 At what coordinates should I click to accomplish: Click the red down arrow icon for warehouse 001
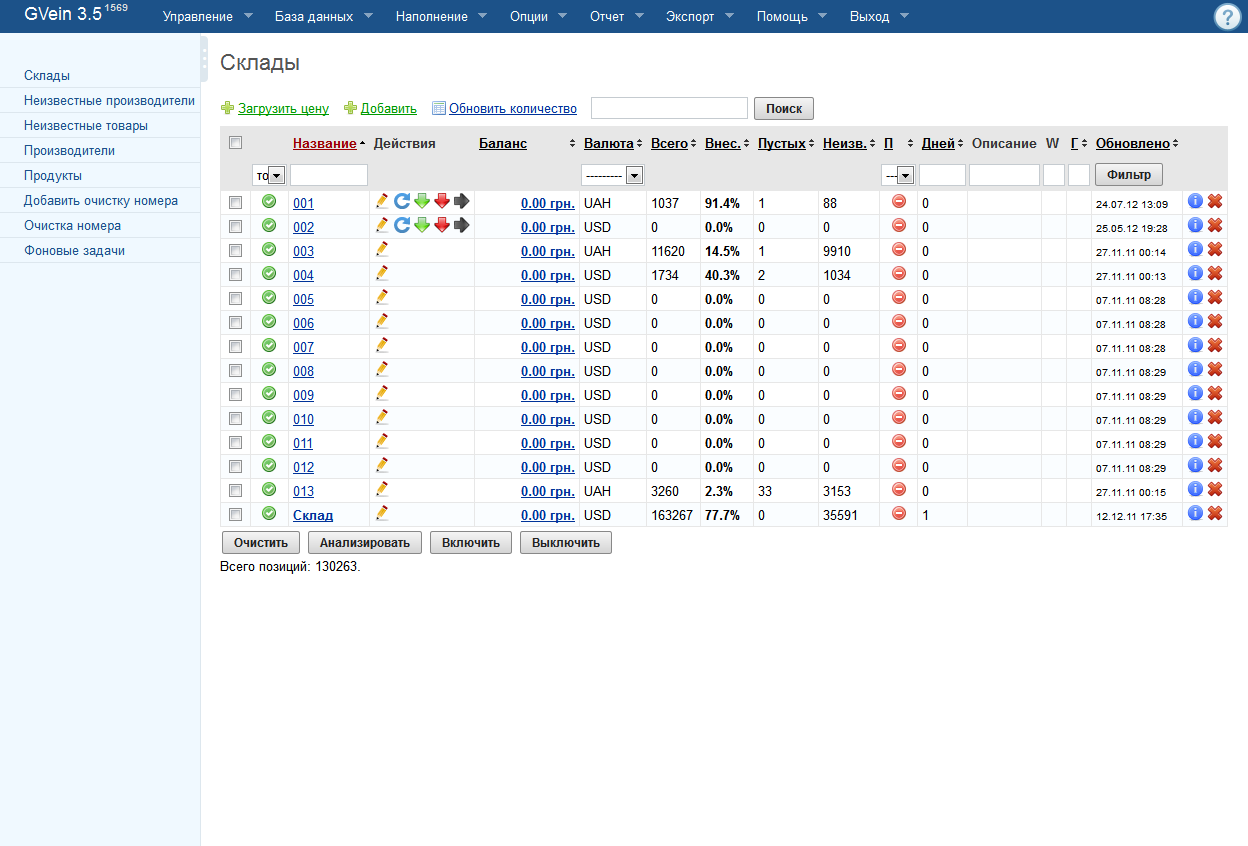coord(442,201)
